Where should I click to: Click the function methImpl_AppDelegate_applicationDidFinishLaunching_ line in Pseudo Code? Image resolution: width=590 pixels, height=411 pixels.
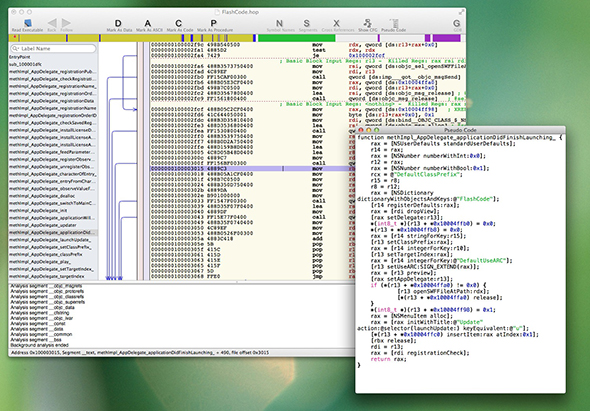pyautogui.click(x=460, y=138)
